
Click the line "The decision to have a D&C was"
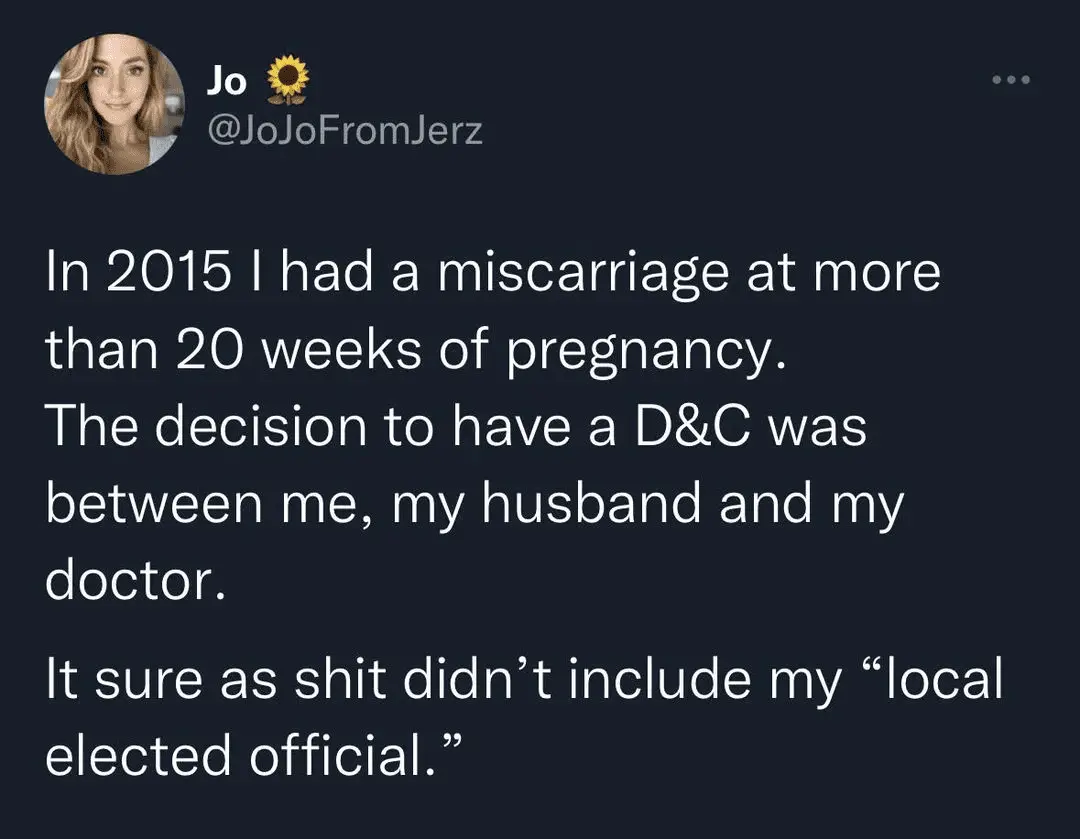click(x=456, y=428)
